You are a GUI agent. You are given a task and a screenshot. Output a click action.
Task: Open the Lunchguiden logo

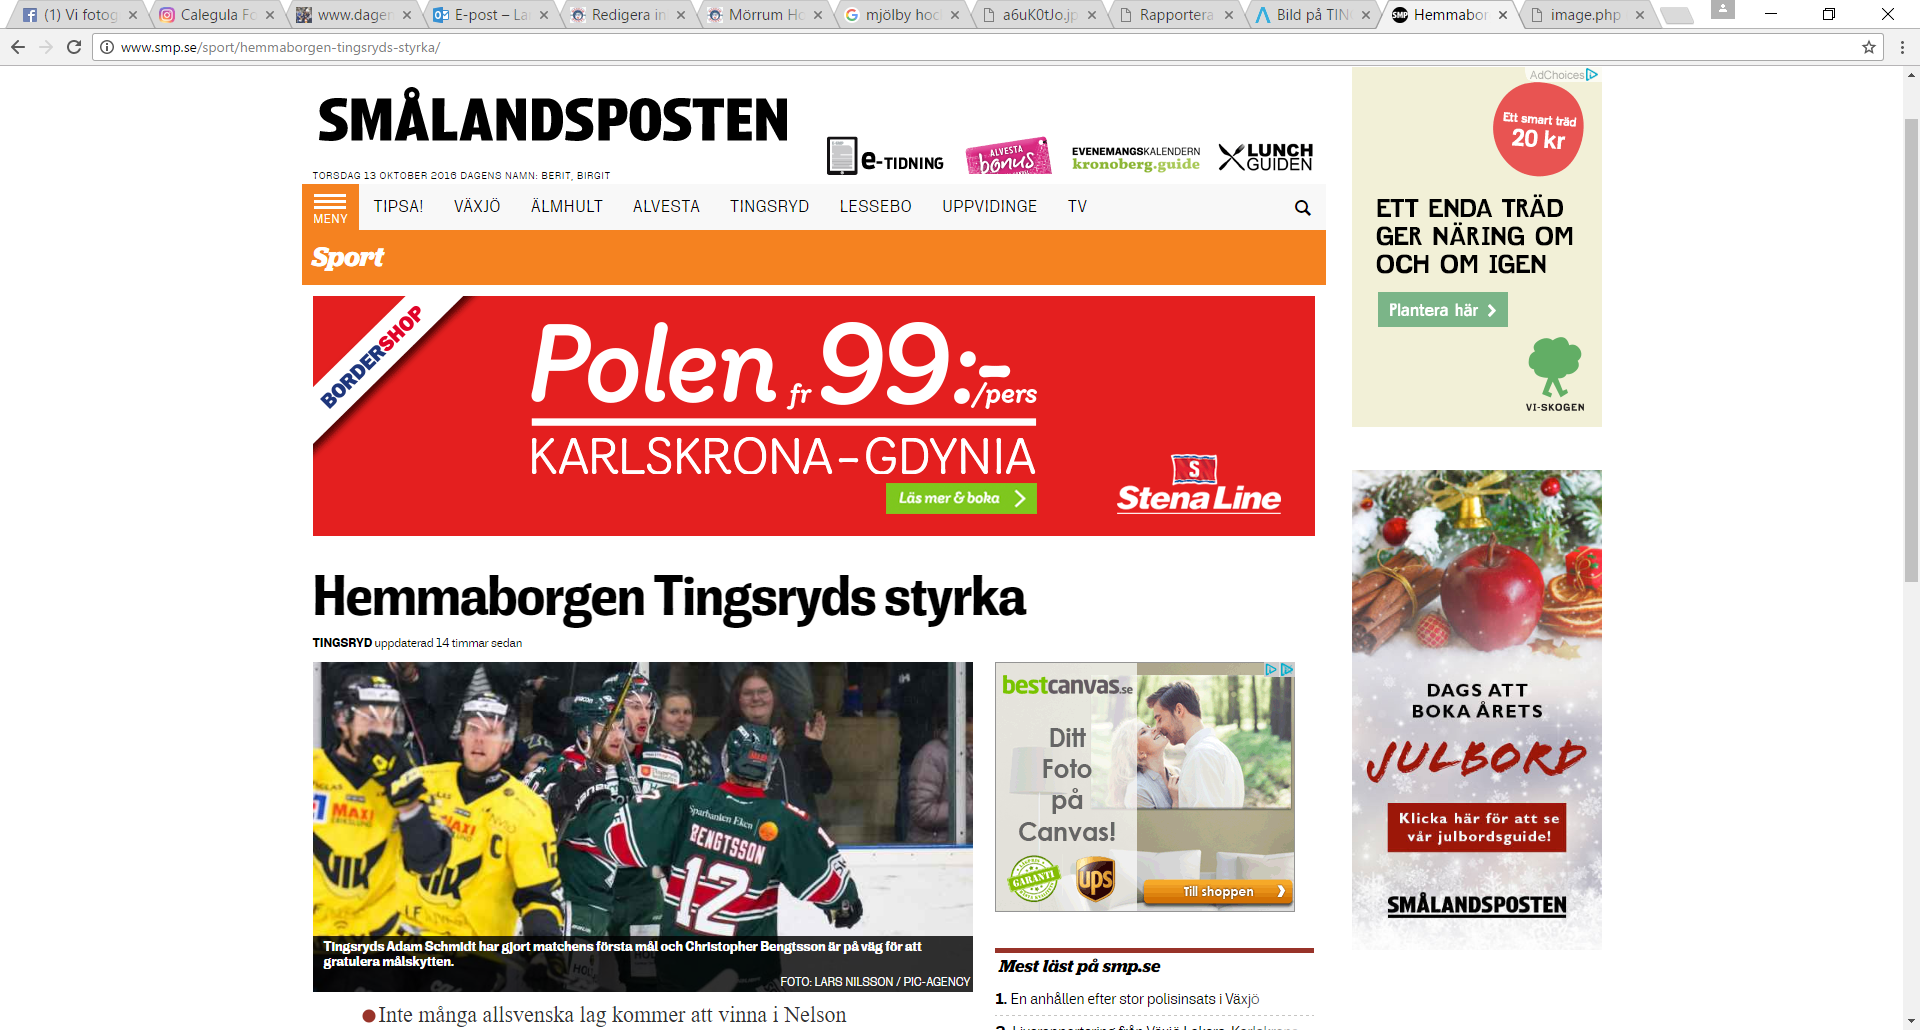click(x=1265, y=156)
